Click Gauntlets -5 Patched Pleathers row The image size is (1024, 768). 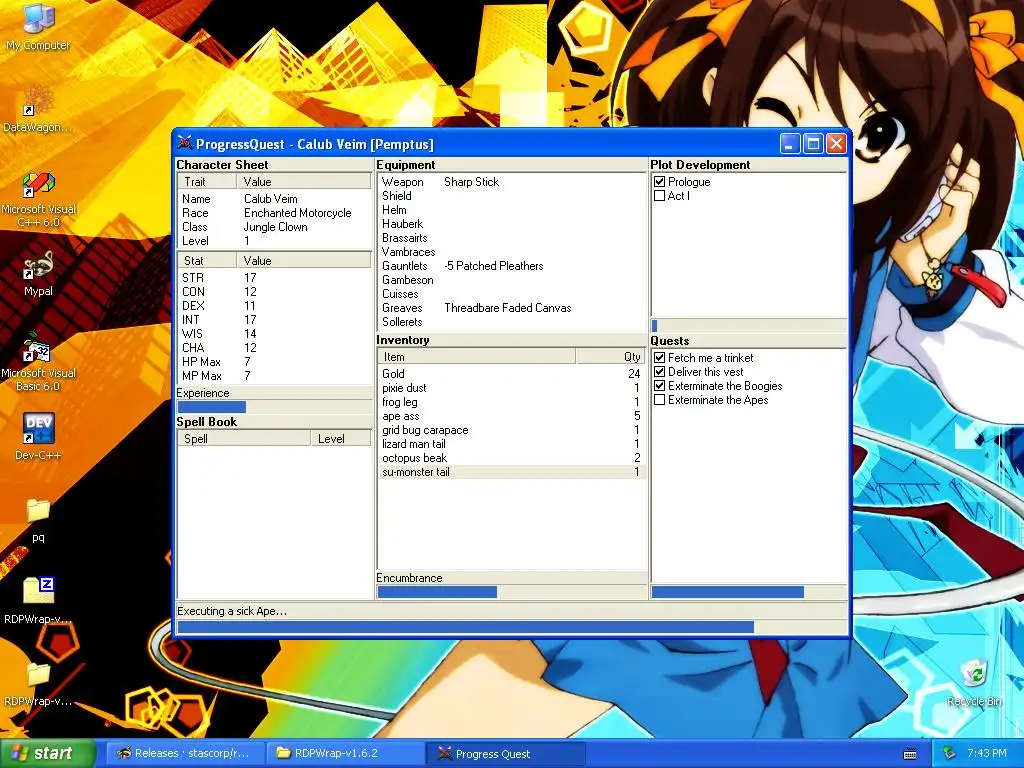tap(511, 266)
